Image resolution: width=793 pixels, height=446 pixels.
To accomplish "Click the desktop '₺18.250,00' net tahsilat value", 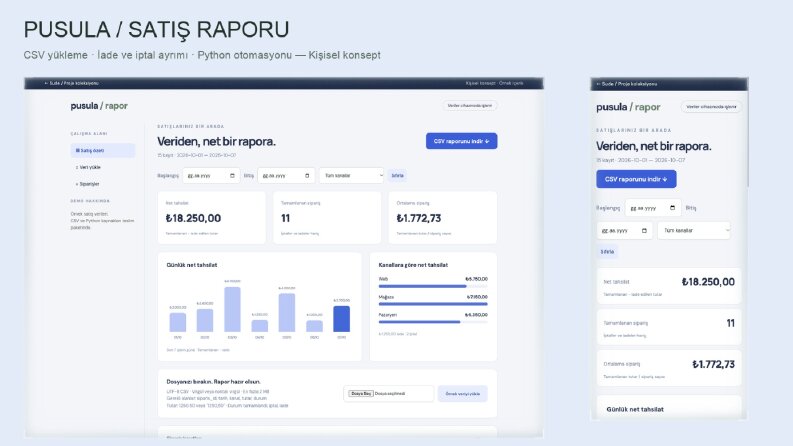I will 193,218.
